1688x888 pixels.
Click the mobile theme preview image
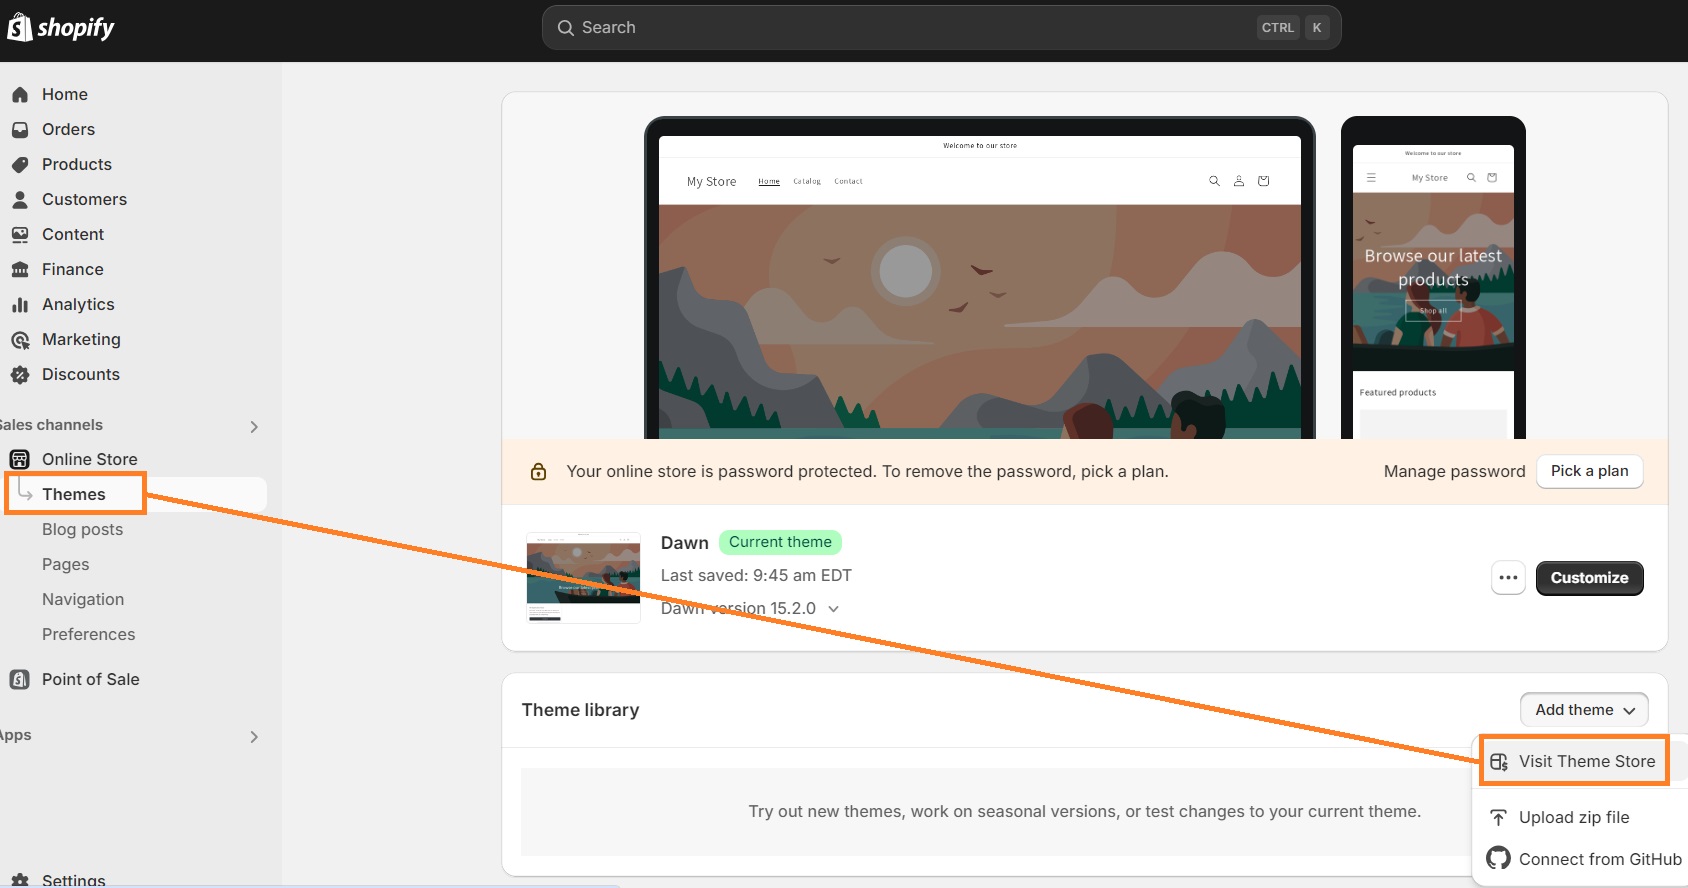1433,278
